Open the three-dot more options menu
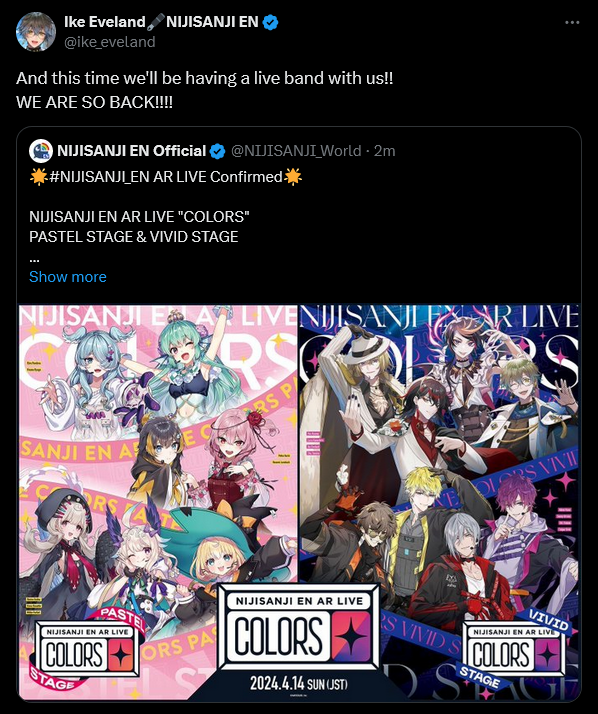This screenshot has width=598, height=714. pyautogui.click(x=572, y=22)
